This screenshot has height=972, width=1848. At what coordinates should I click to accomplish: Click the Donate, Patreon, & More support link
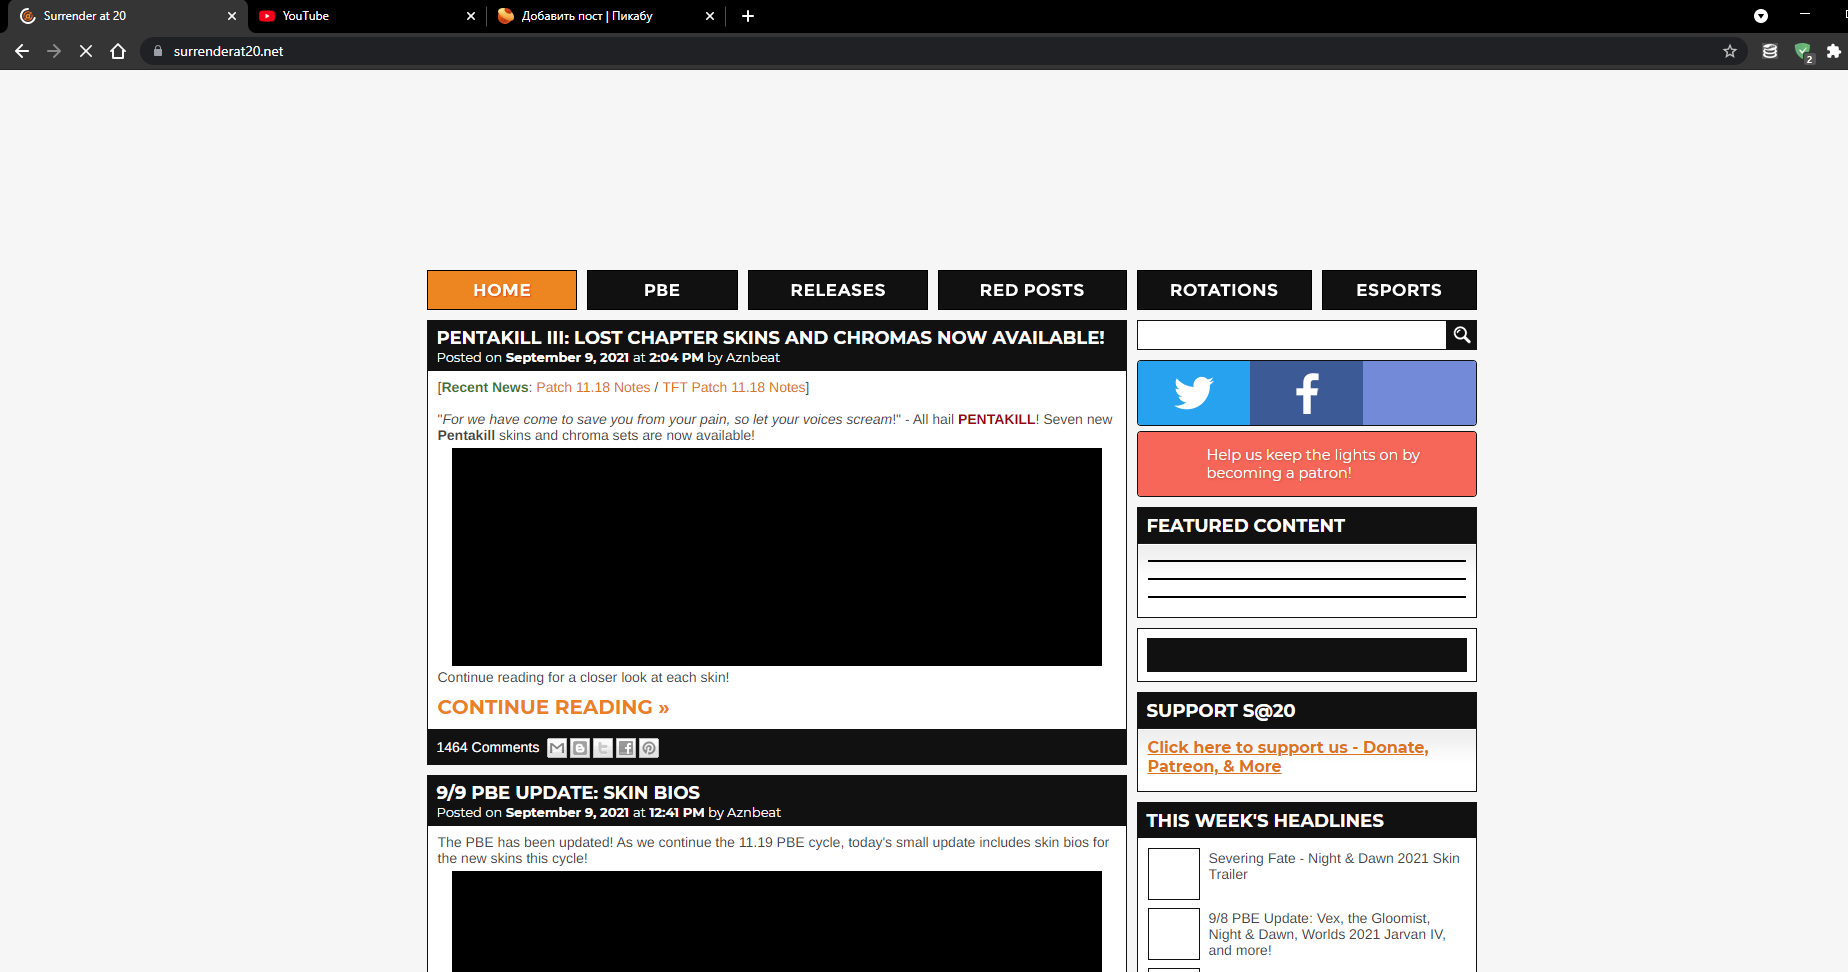(1288, 756)
